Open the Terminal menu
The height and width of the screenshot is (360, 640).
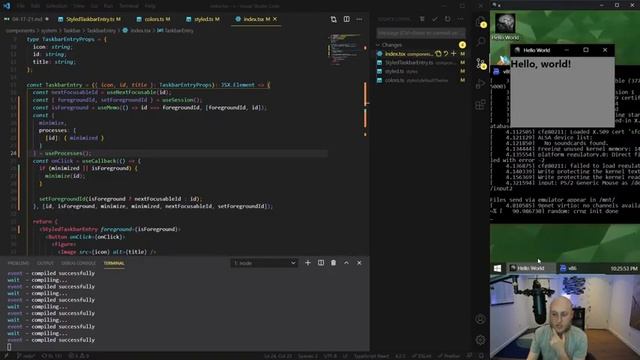(x=129, y=6)
